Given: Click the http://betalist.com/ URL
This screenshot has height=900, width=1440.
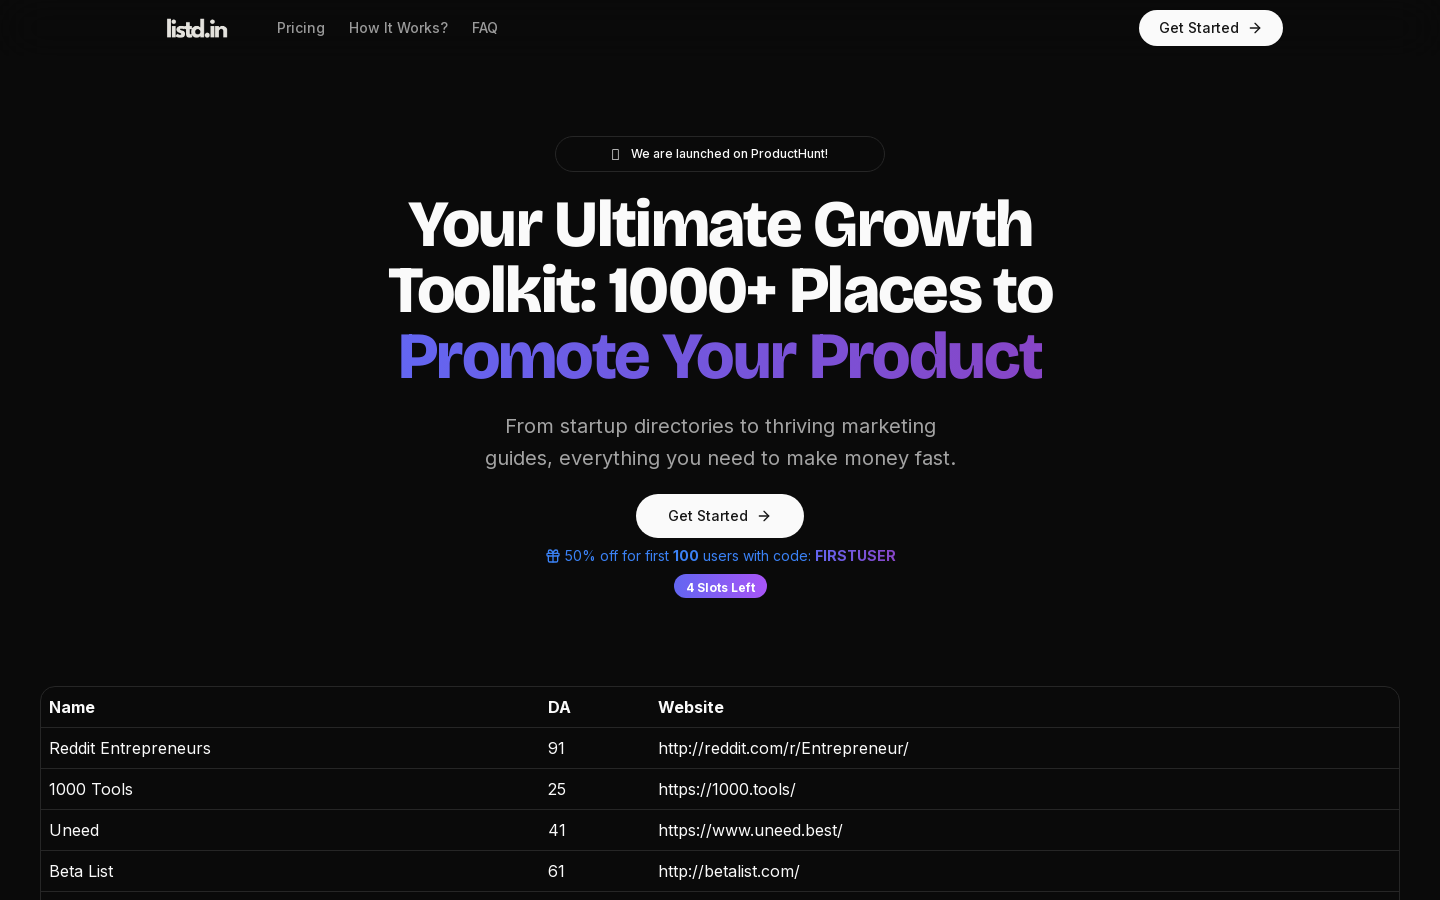Looking at the screenshot, I should (x=729, y=871).
